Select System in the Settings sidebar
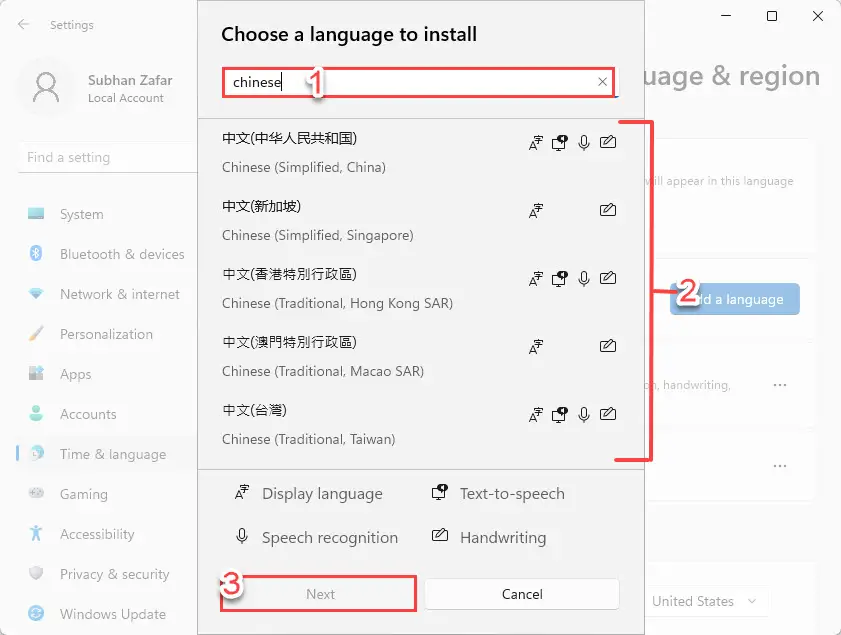Viewport: 841px width, 635px height. click(80, 214)
